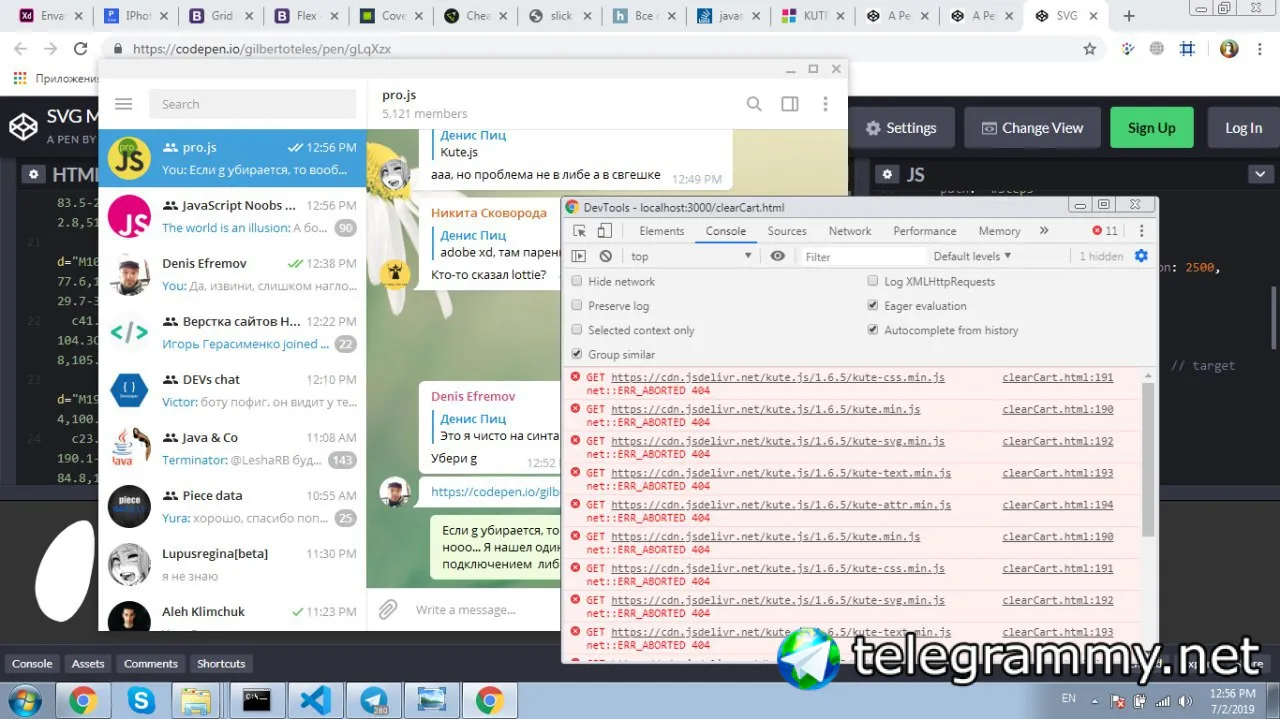Open the JavaScript Noobs chat
The height and width of the screenshot is (719, 1280).
pos(233,216)
